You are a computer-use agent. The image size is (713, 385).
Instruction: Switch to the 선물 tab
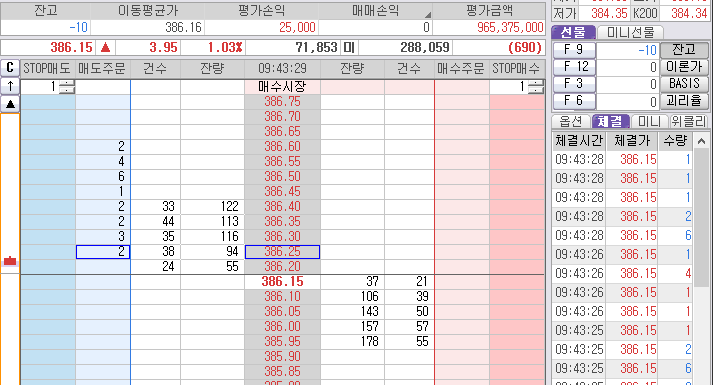573,32
